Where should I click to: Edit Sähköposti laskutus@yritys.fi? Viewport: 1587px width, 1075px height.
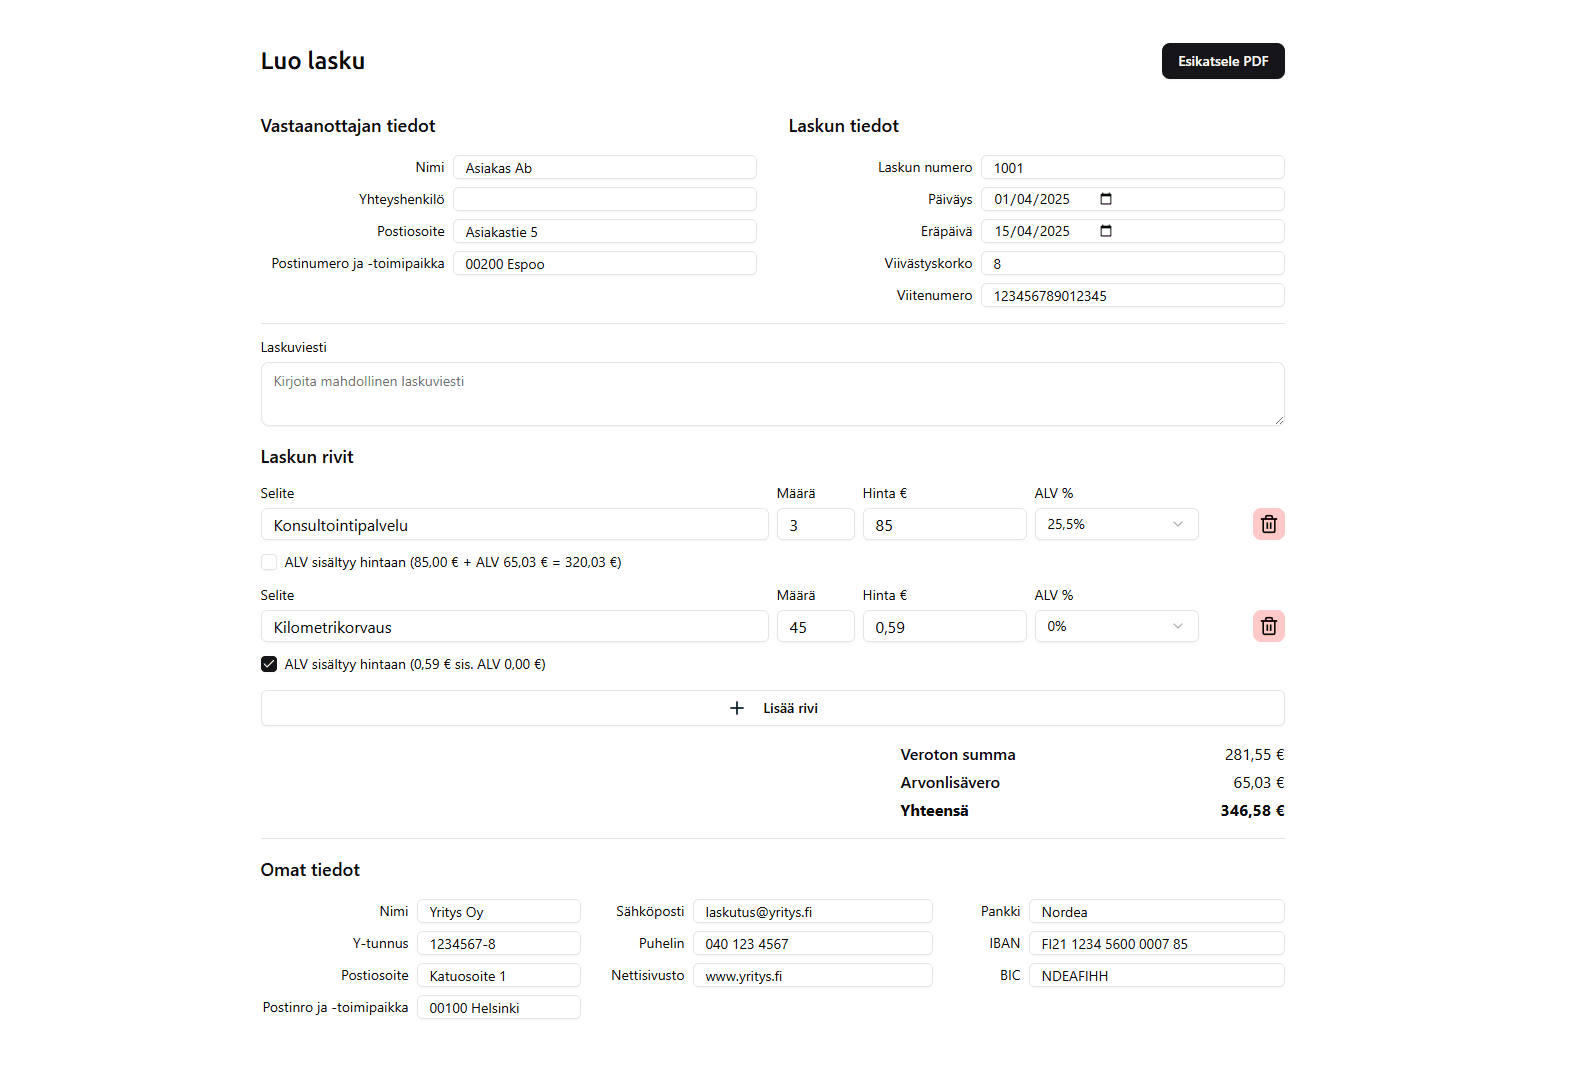coord(813,911)
